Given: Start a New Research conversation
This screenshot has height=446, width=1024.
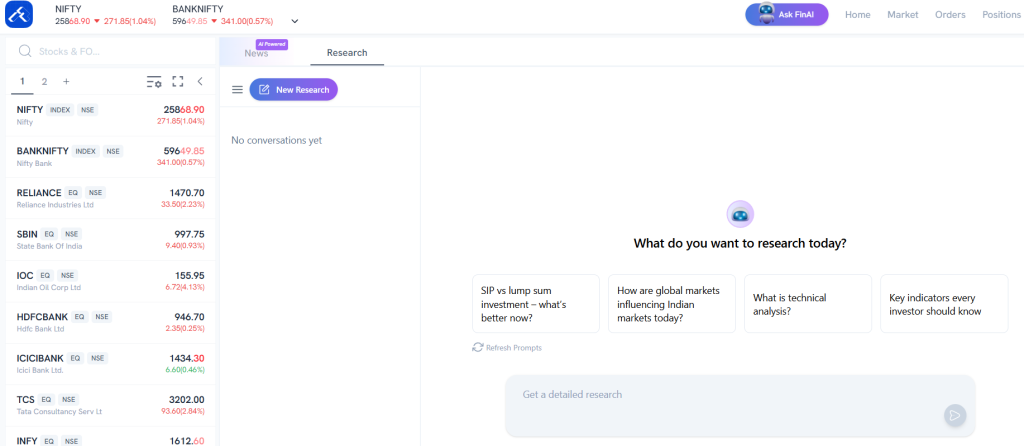Looking at the screenshot, I should [x=294, y=90].
